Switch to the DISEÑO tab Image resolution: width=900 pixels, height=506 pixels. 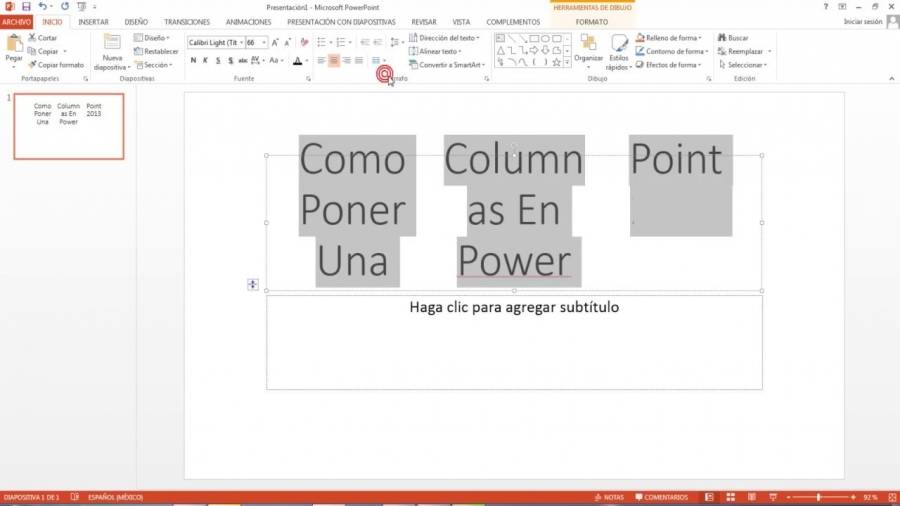click(x=137, y=22)
